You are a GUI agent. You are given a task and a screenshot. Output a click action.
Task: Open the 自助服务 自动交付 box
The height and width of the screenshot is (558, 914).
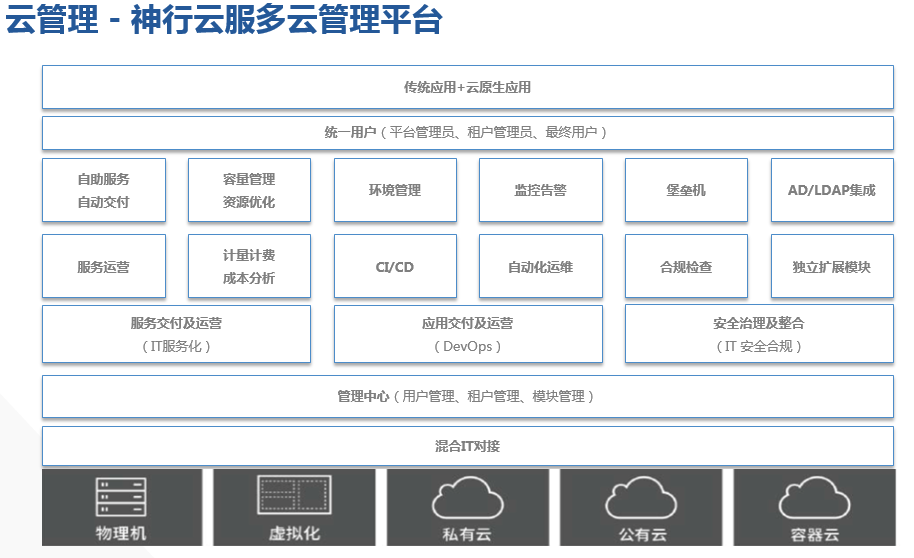[x=104, y=190]
